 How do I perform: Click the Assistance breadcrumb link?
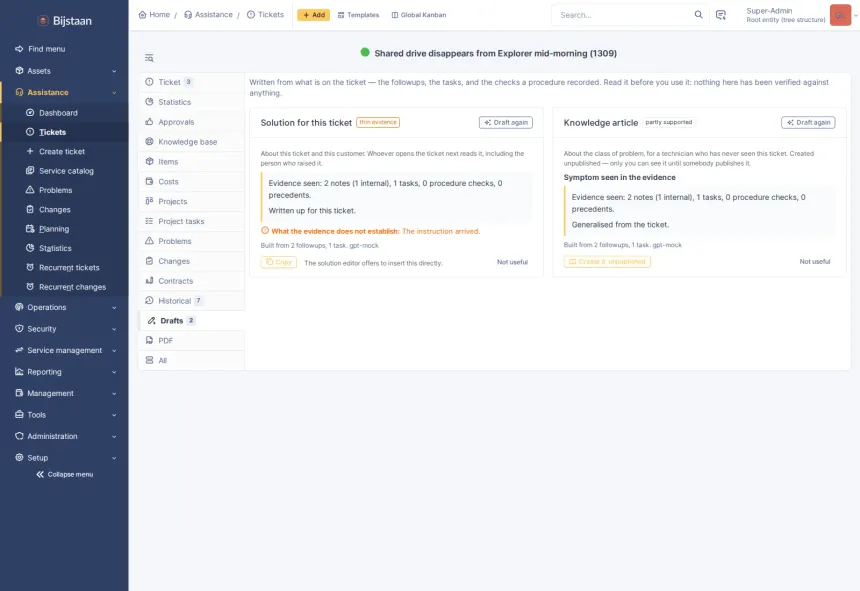pos(208,15)
